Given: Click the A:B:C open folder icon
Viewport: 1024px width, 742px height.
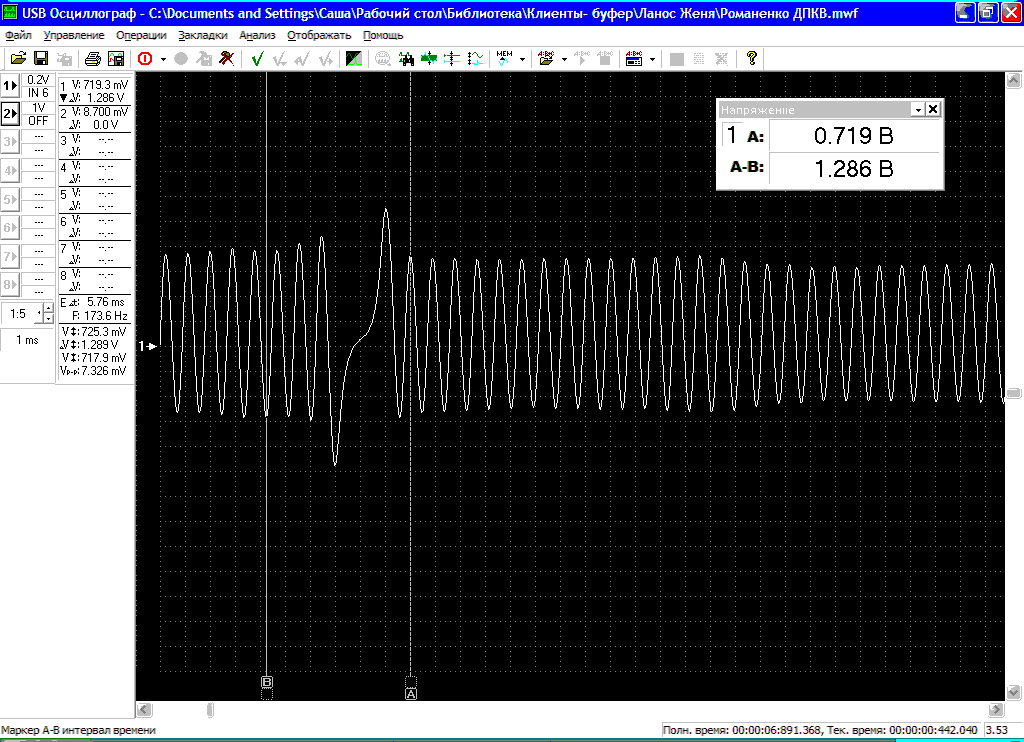Looking at the screenshot, I should pos(546,59).
